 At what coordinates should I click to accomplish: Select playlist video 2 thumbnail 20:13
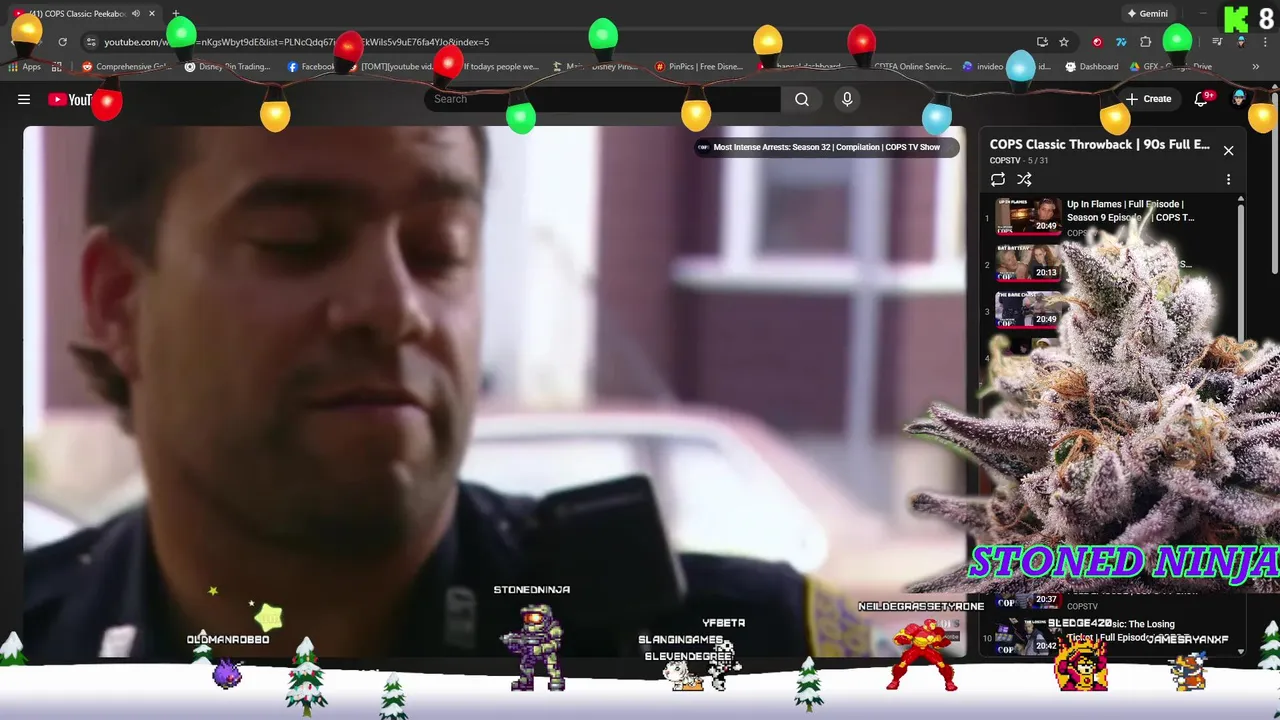(1028, 264)
